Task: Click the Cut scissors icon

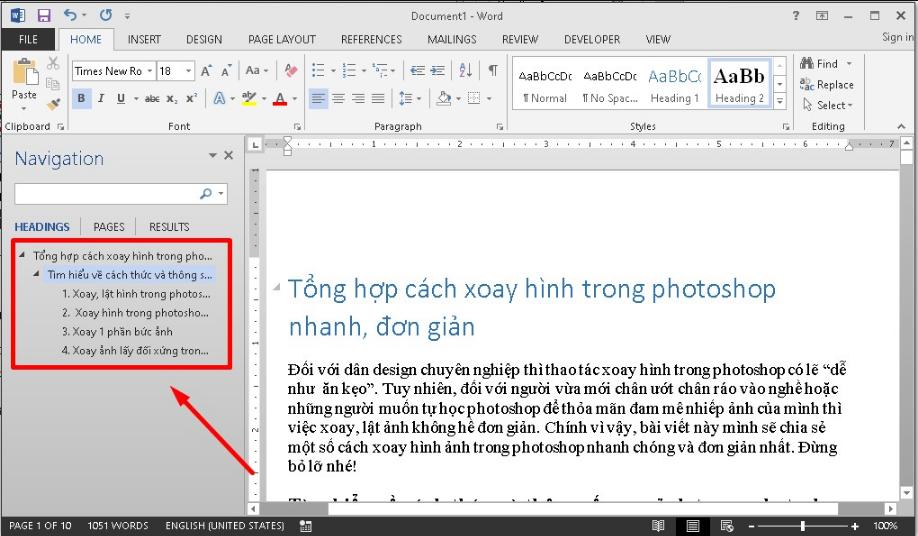Action: pyautogui.click(x=54, y=64)
